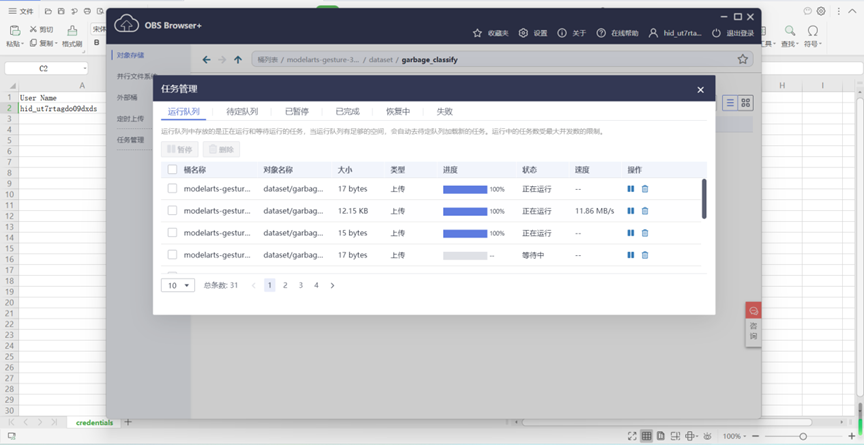The height and width of the screenshot is (445, 864).
Task: Enter WPS full screen view
Action: pyautogui.click(x=632, y=436)
